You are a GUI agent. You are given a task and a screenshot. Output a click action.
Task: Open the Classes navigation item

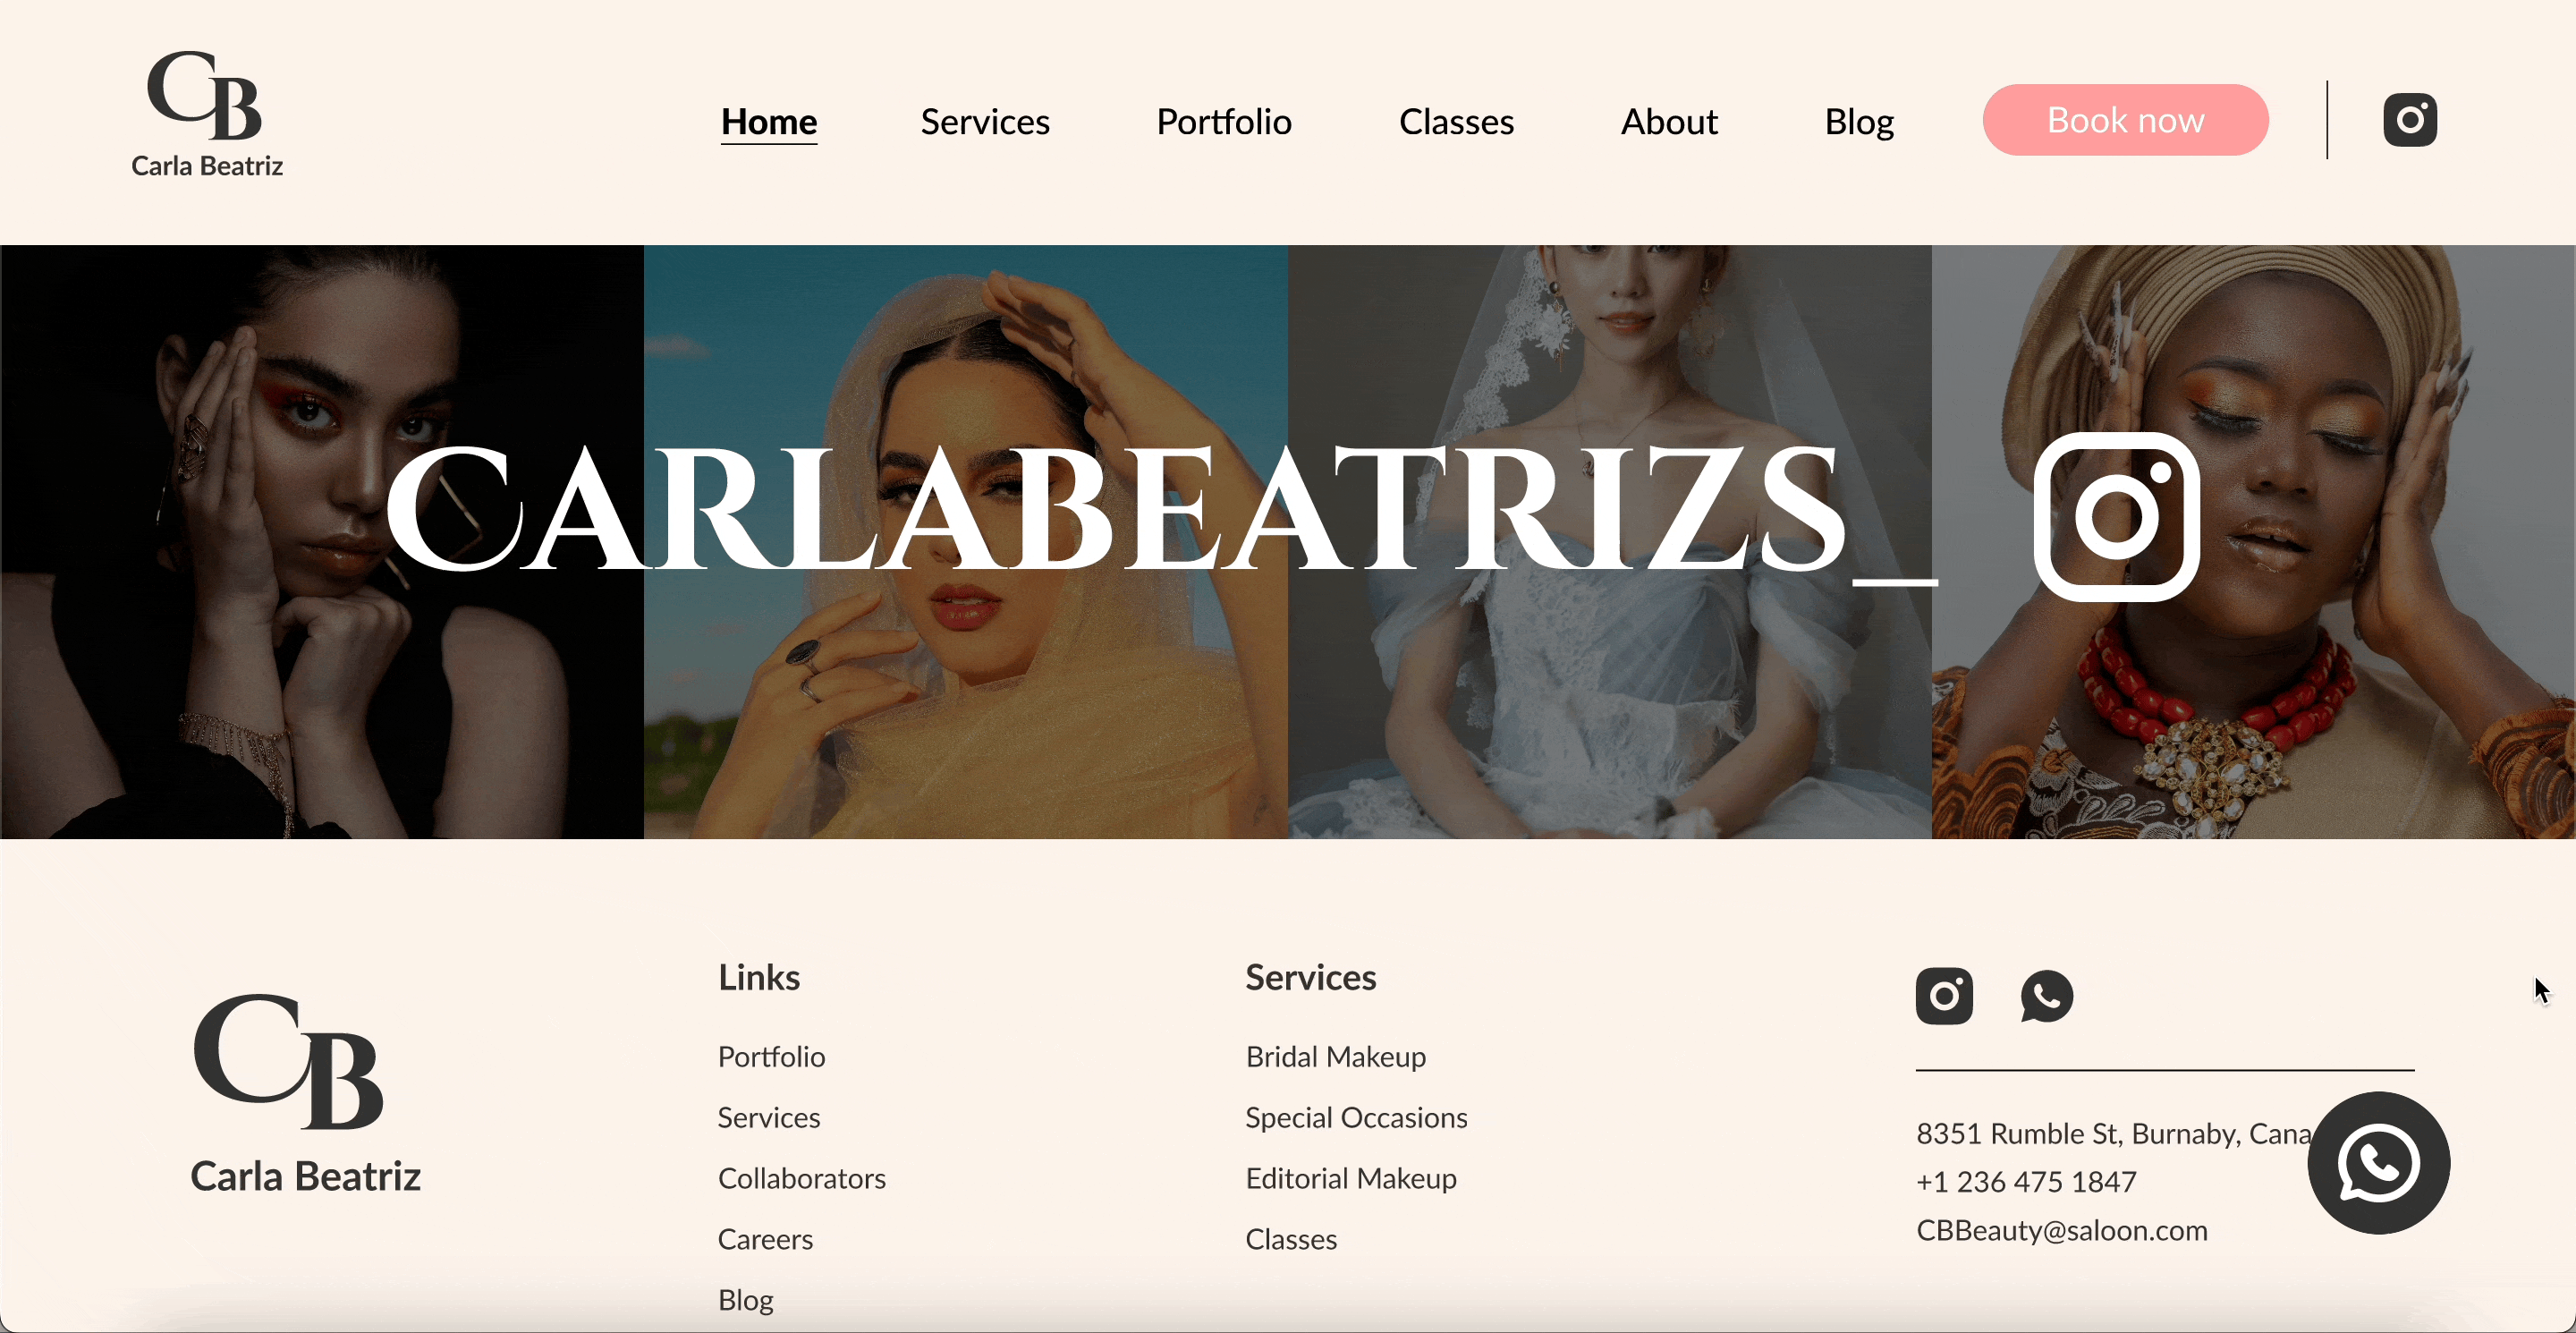pos(1456,122)
